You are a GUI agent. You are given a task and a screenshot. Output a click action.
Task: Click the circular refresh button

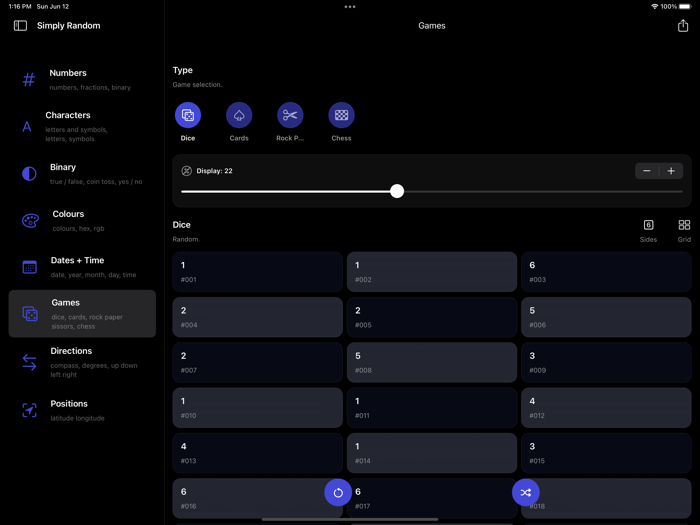[x=338, y=492]
